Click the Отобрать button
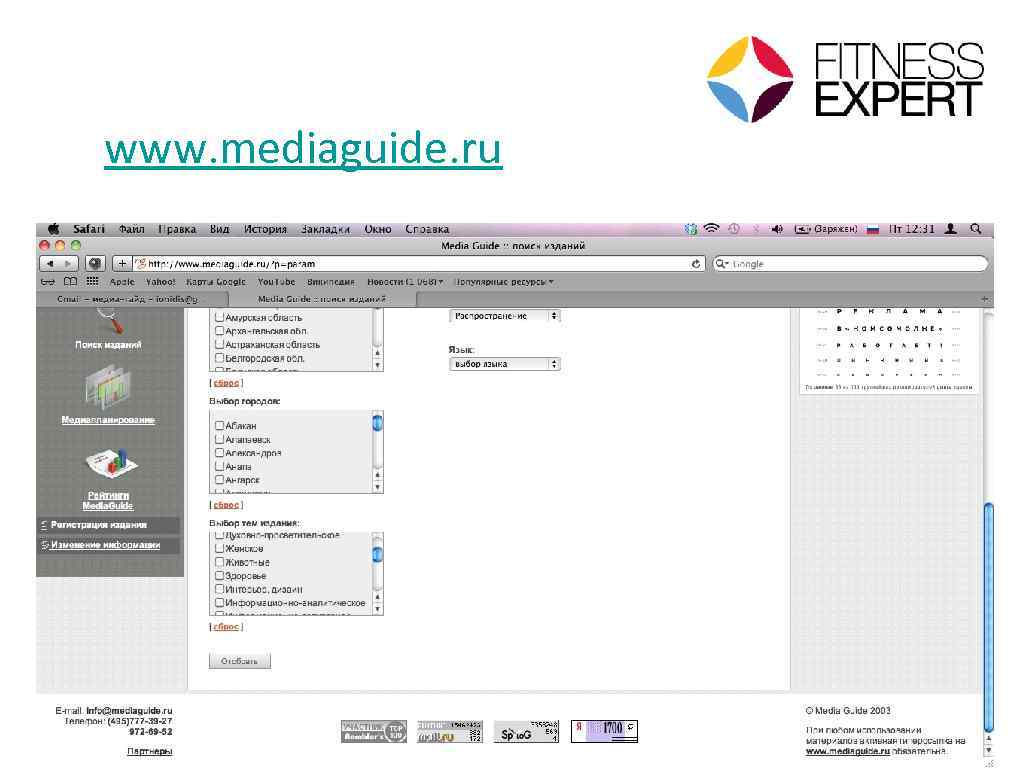The height and width of the screenshot is (768, 1024). (240, 661)
